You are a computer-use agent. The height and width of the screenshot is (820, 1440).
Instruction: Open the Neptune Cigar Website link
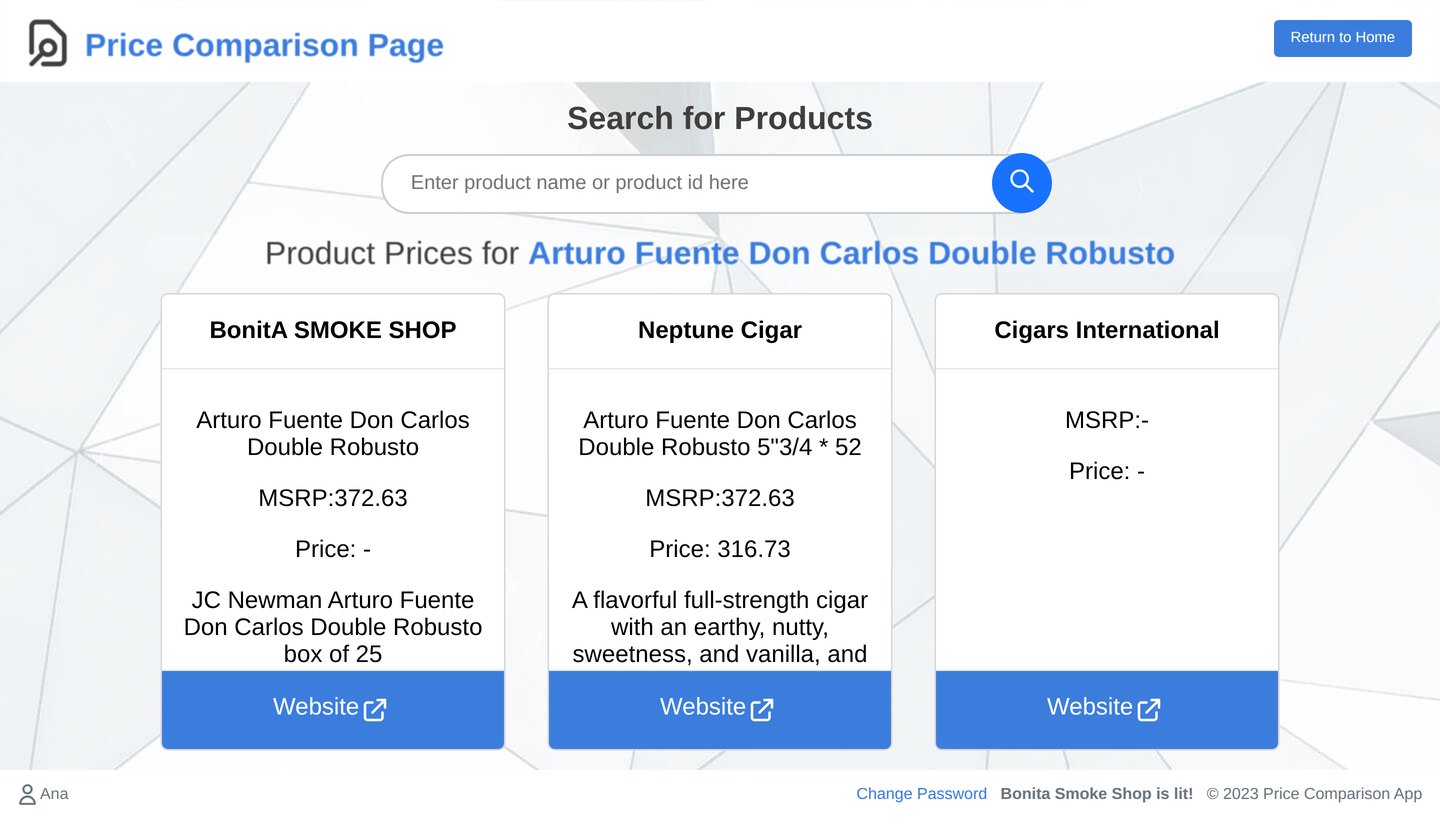tap(720, 709)
